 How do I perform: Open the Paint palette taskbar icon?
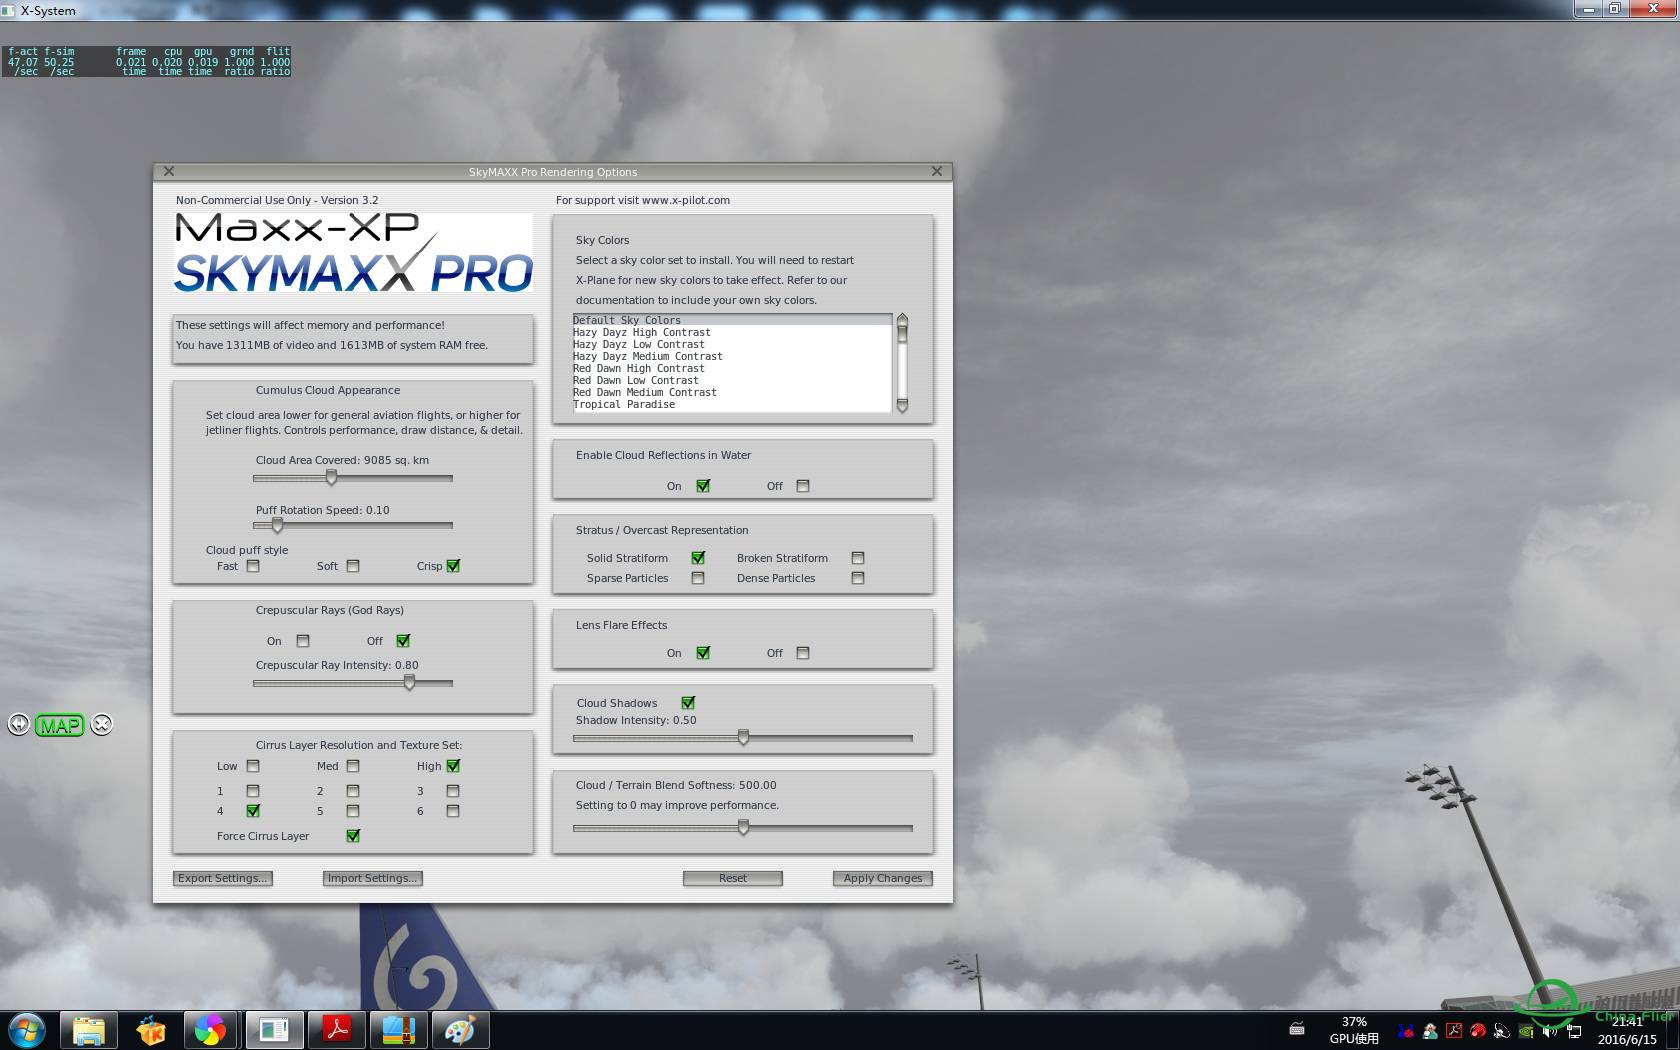[x=460, y=1030]
